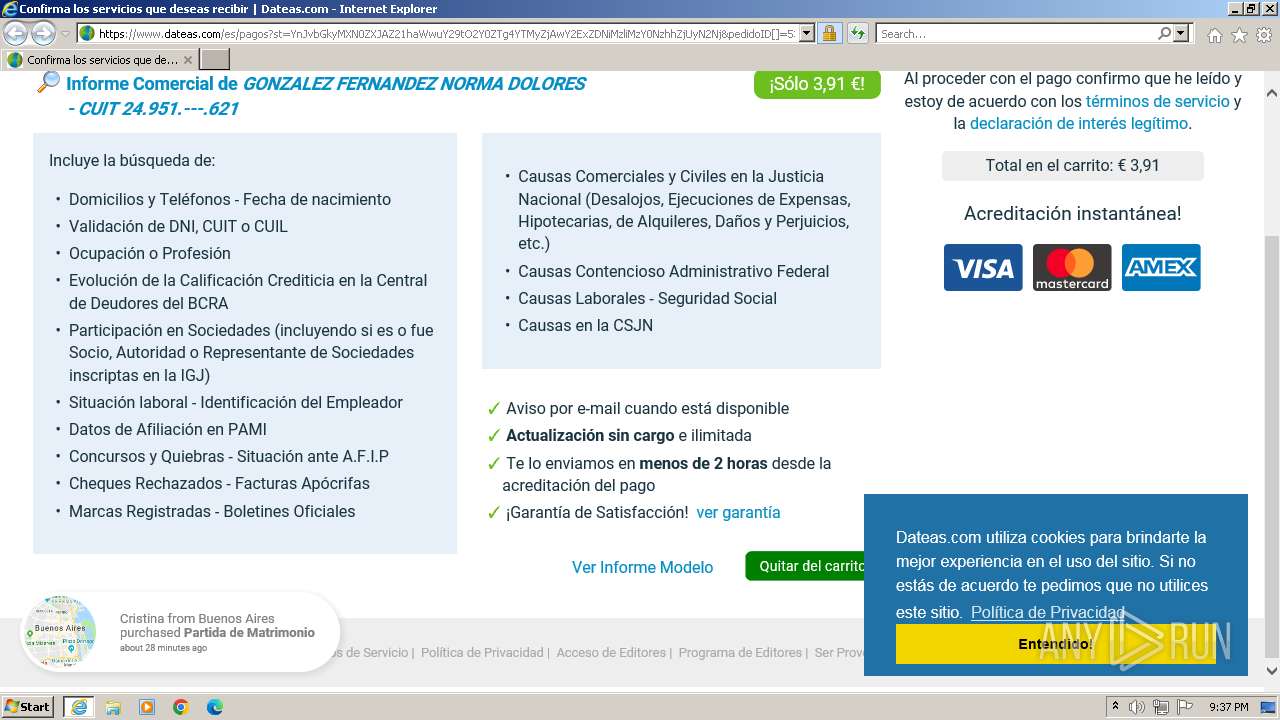
Task: Click the security lock icon
Action: point(829,34)
